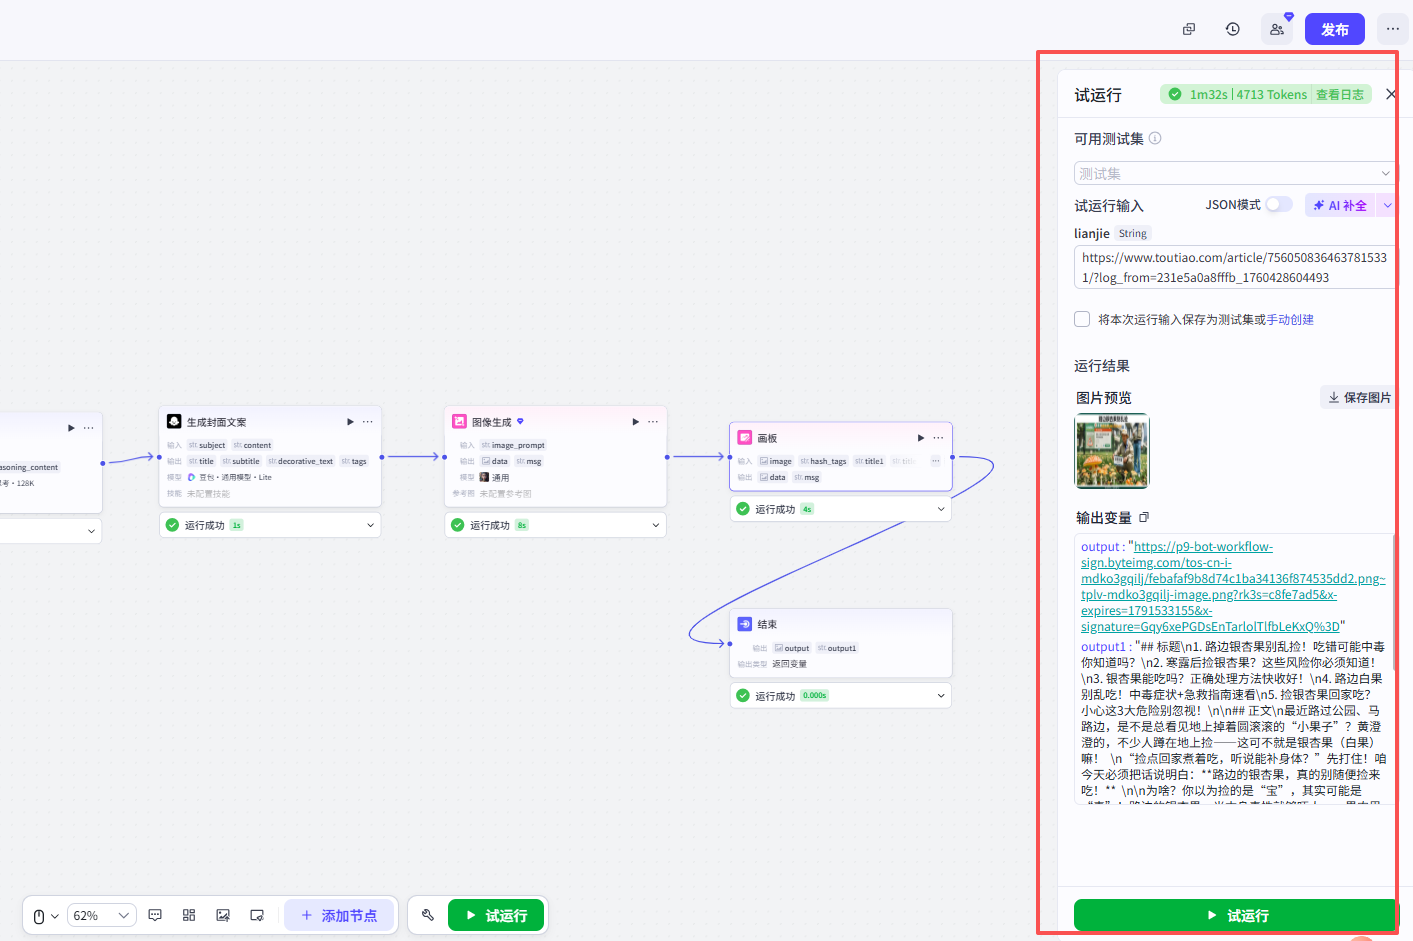Click the duplicate workflow icon in top bar

pos(1189,29)
